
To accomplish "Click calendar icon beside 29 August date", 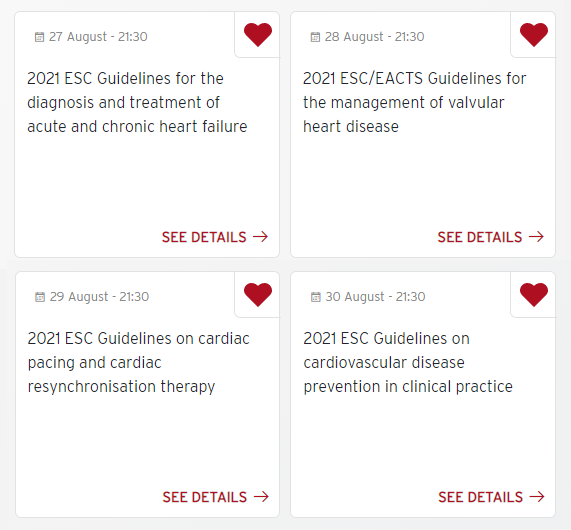I will pyautogui.click(x=40, y=297).
